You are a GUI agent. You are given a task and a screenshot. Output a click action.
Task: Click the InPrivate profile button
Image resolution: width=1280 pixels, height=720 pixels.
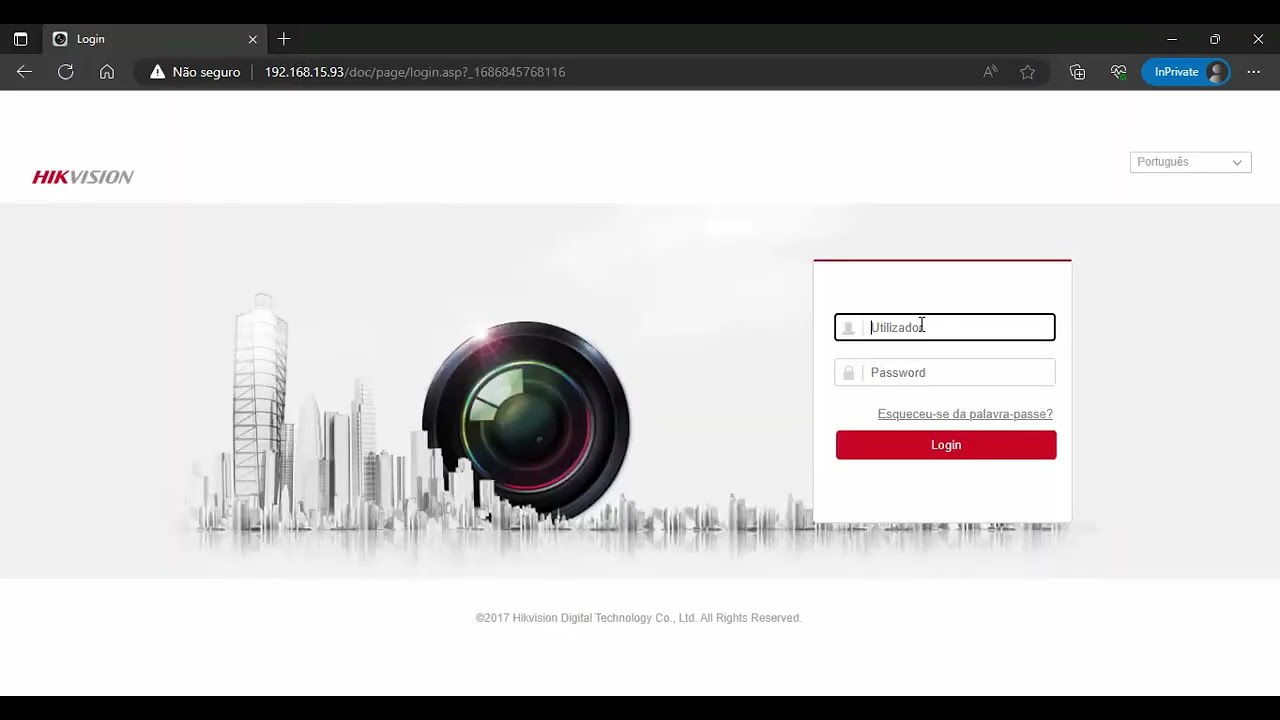1186,72
